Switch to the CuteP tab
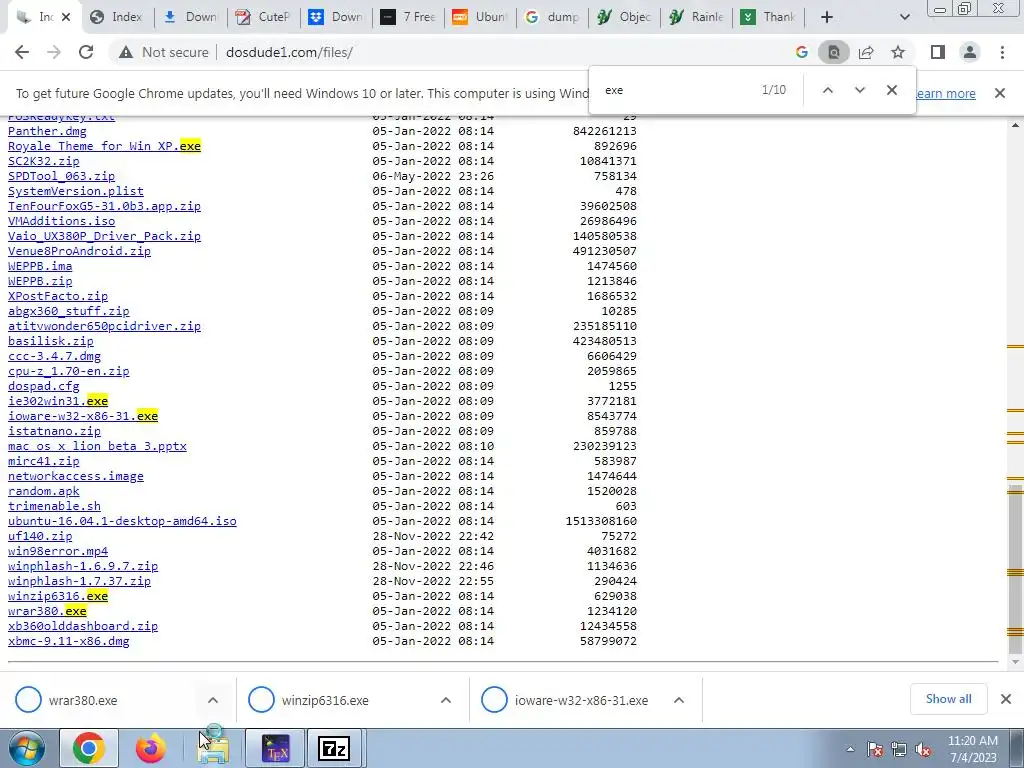This screenshot has width=1024, height=768. click(x=263, y=17)
